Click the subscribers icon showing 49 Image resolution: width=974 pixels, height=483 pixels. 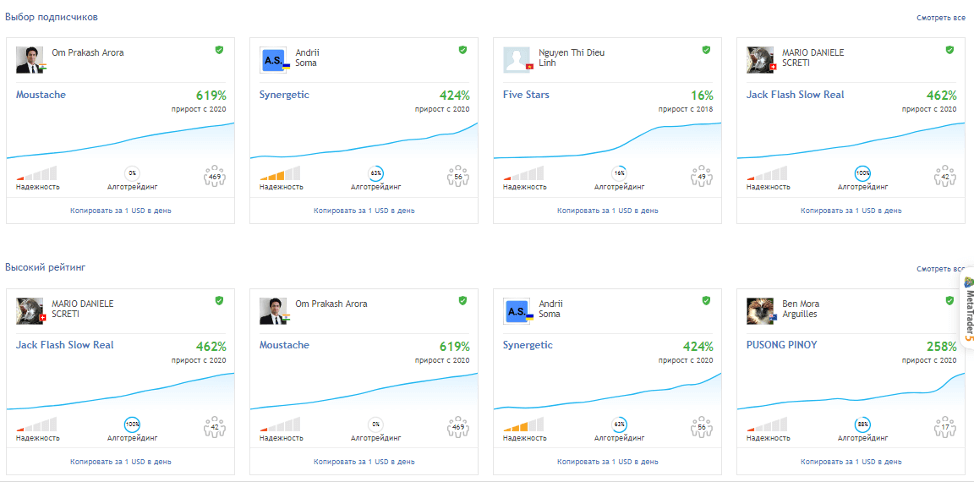[x=701, y=176]
